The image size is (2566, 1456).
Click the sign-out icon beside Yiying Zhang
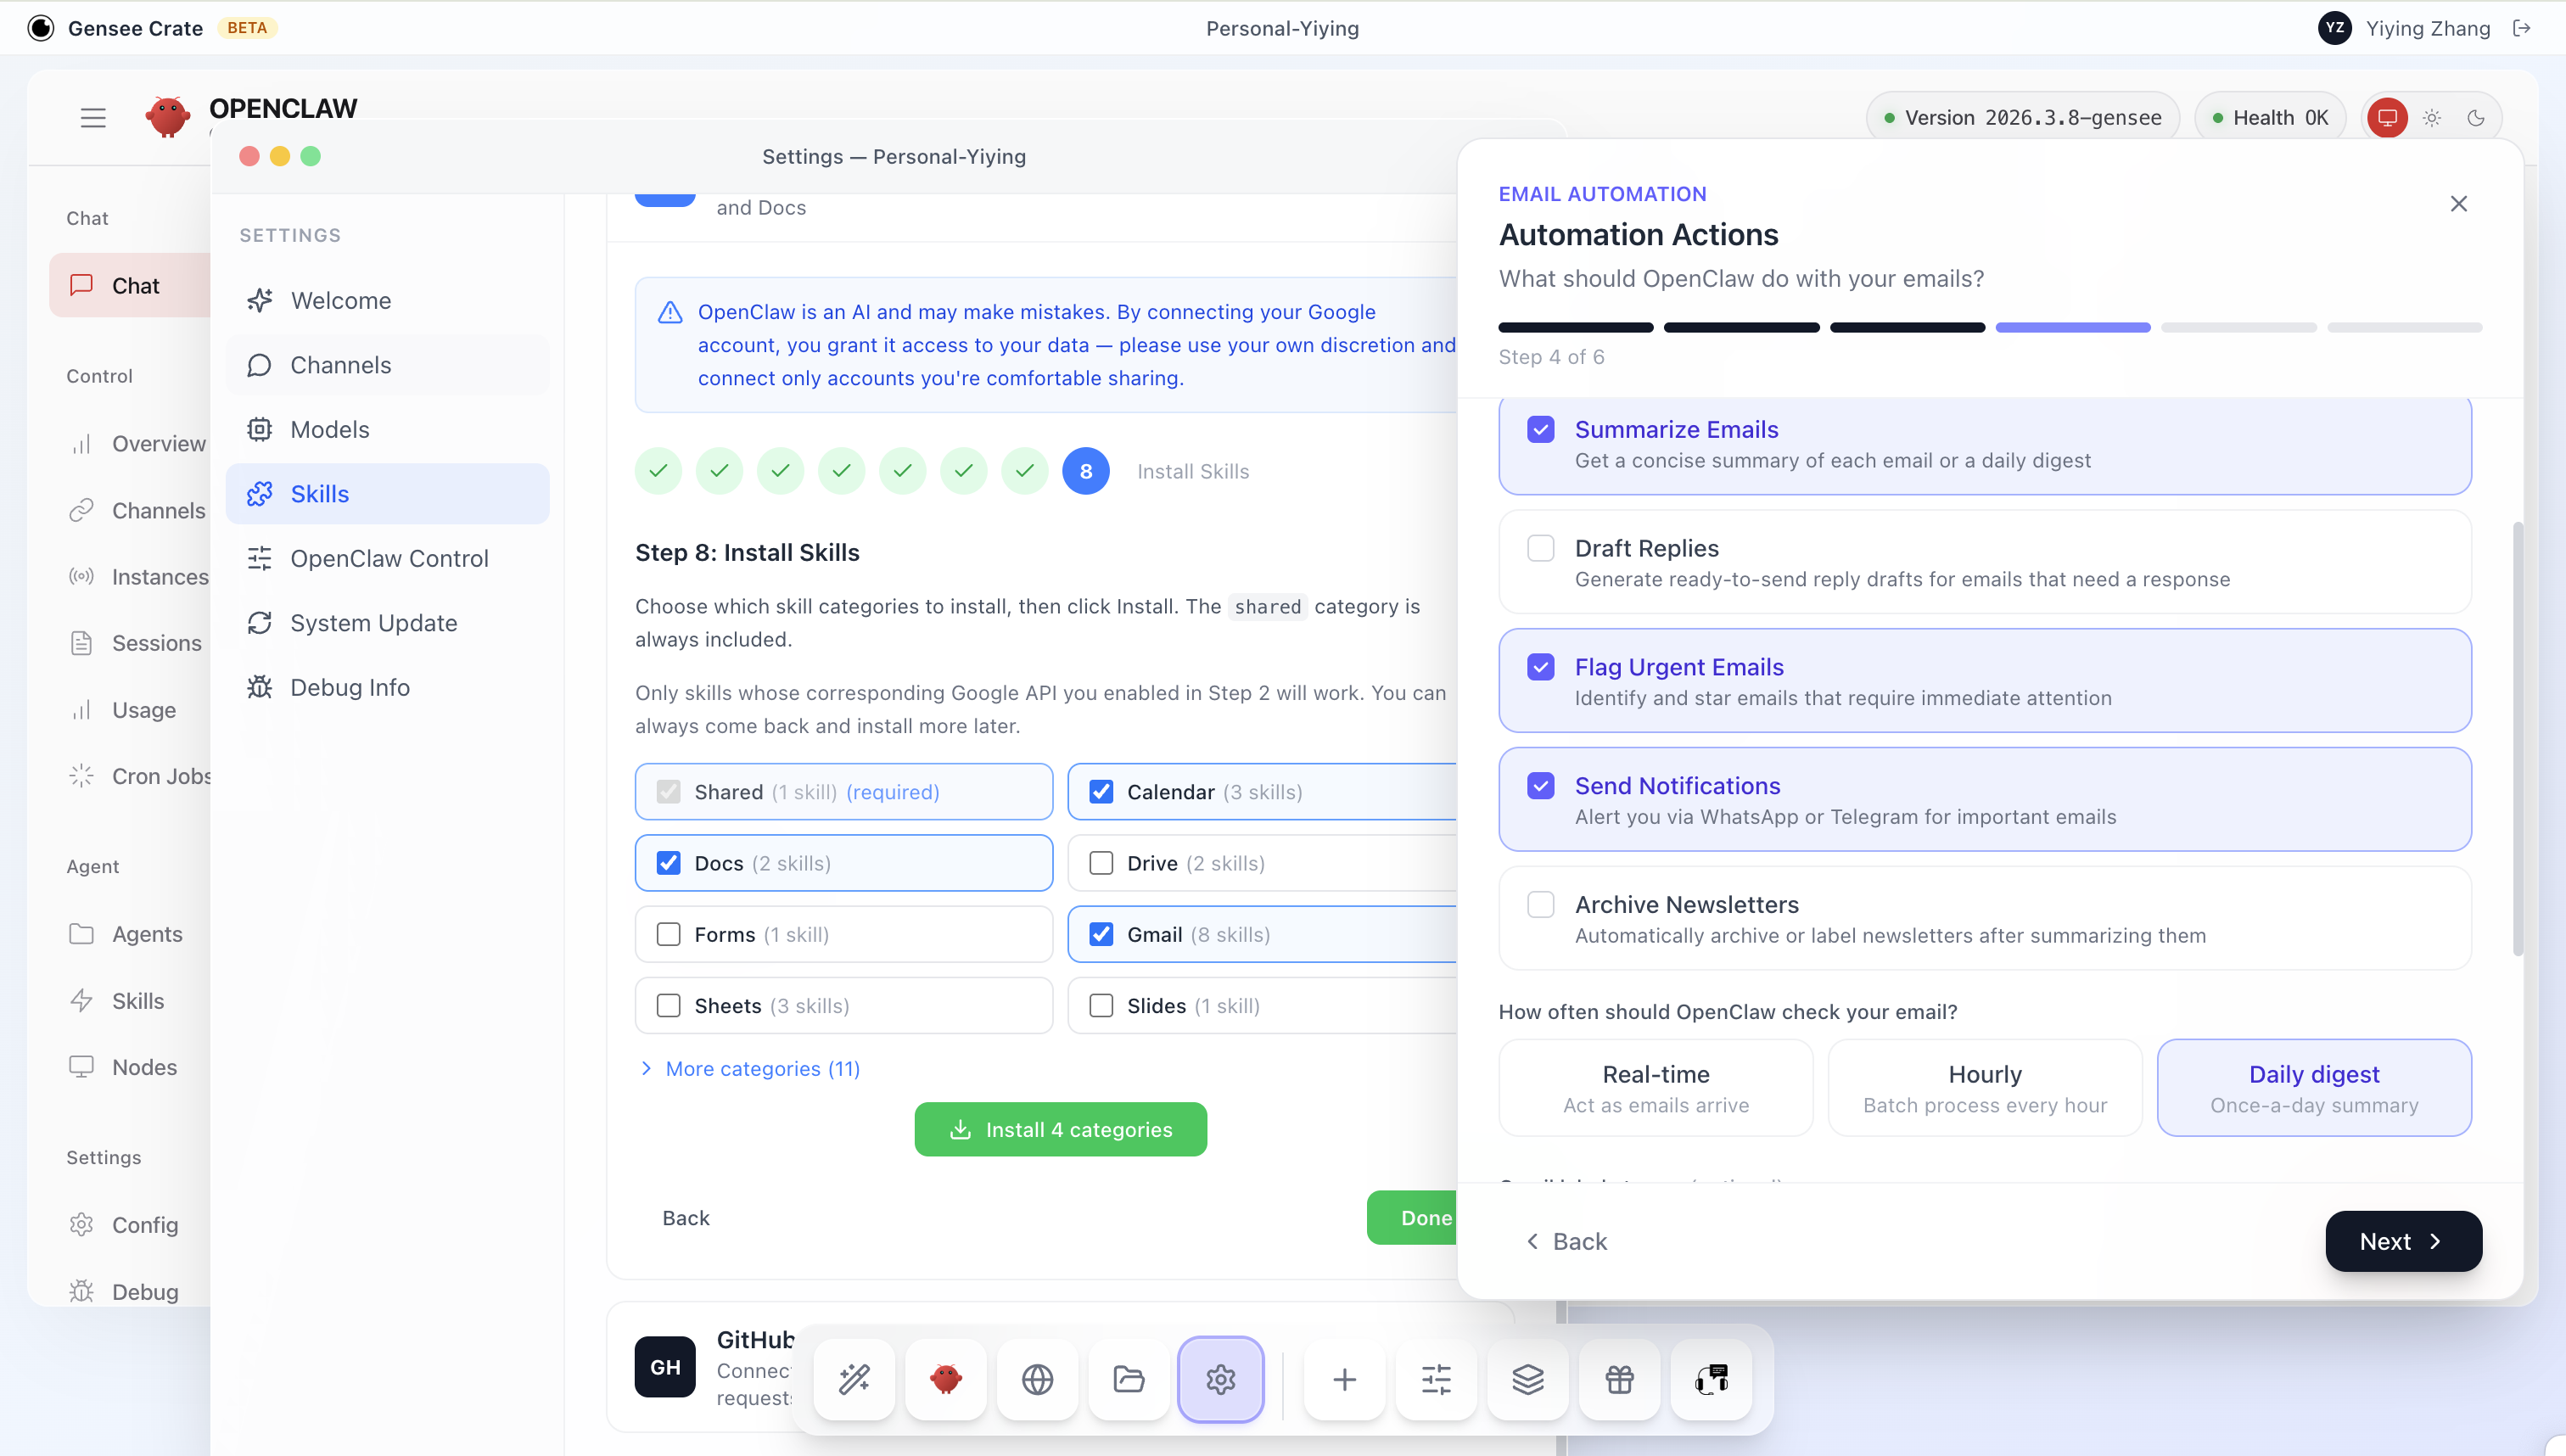coord(2522,28)
